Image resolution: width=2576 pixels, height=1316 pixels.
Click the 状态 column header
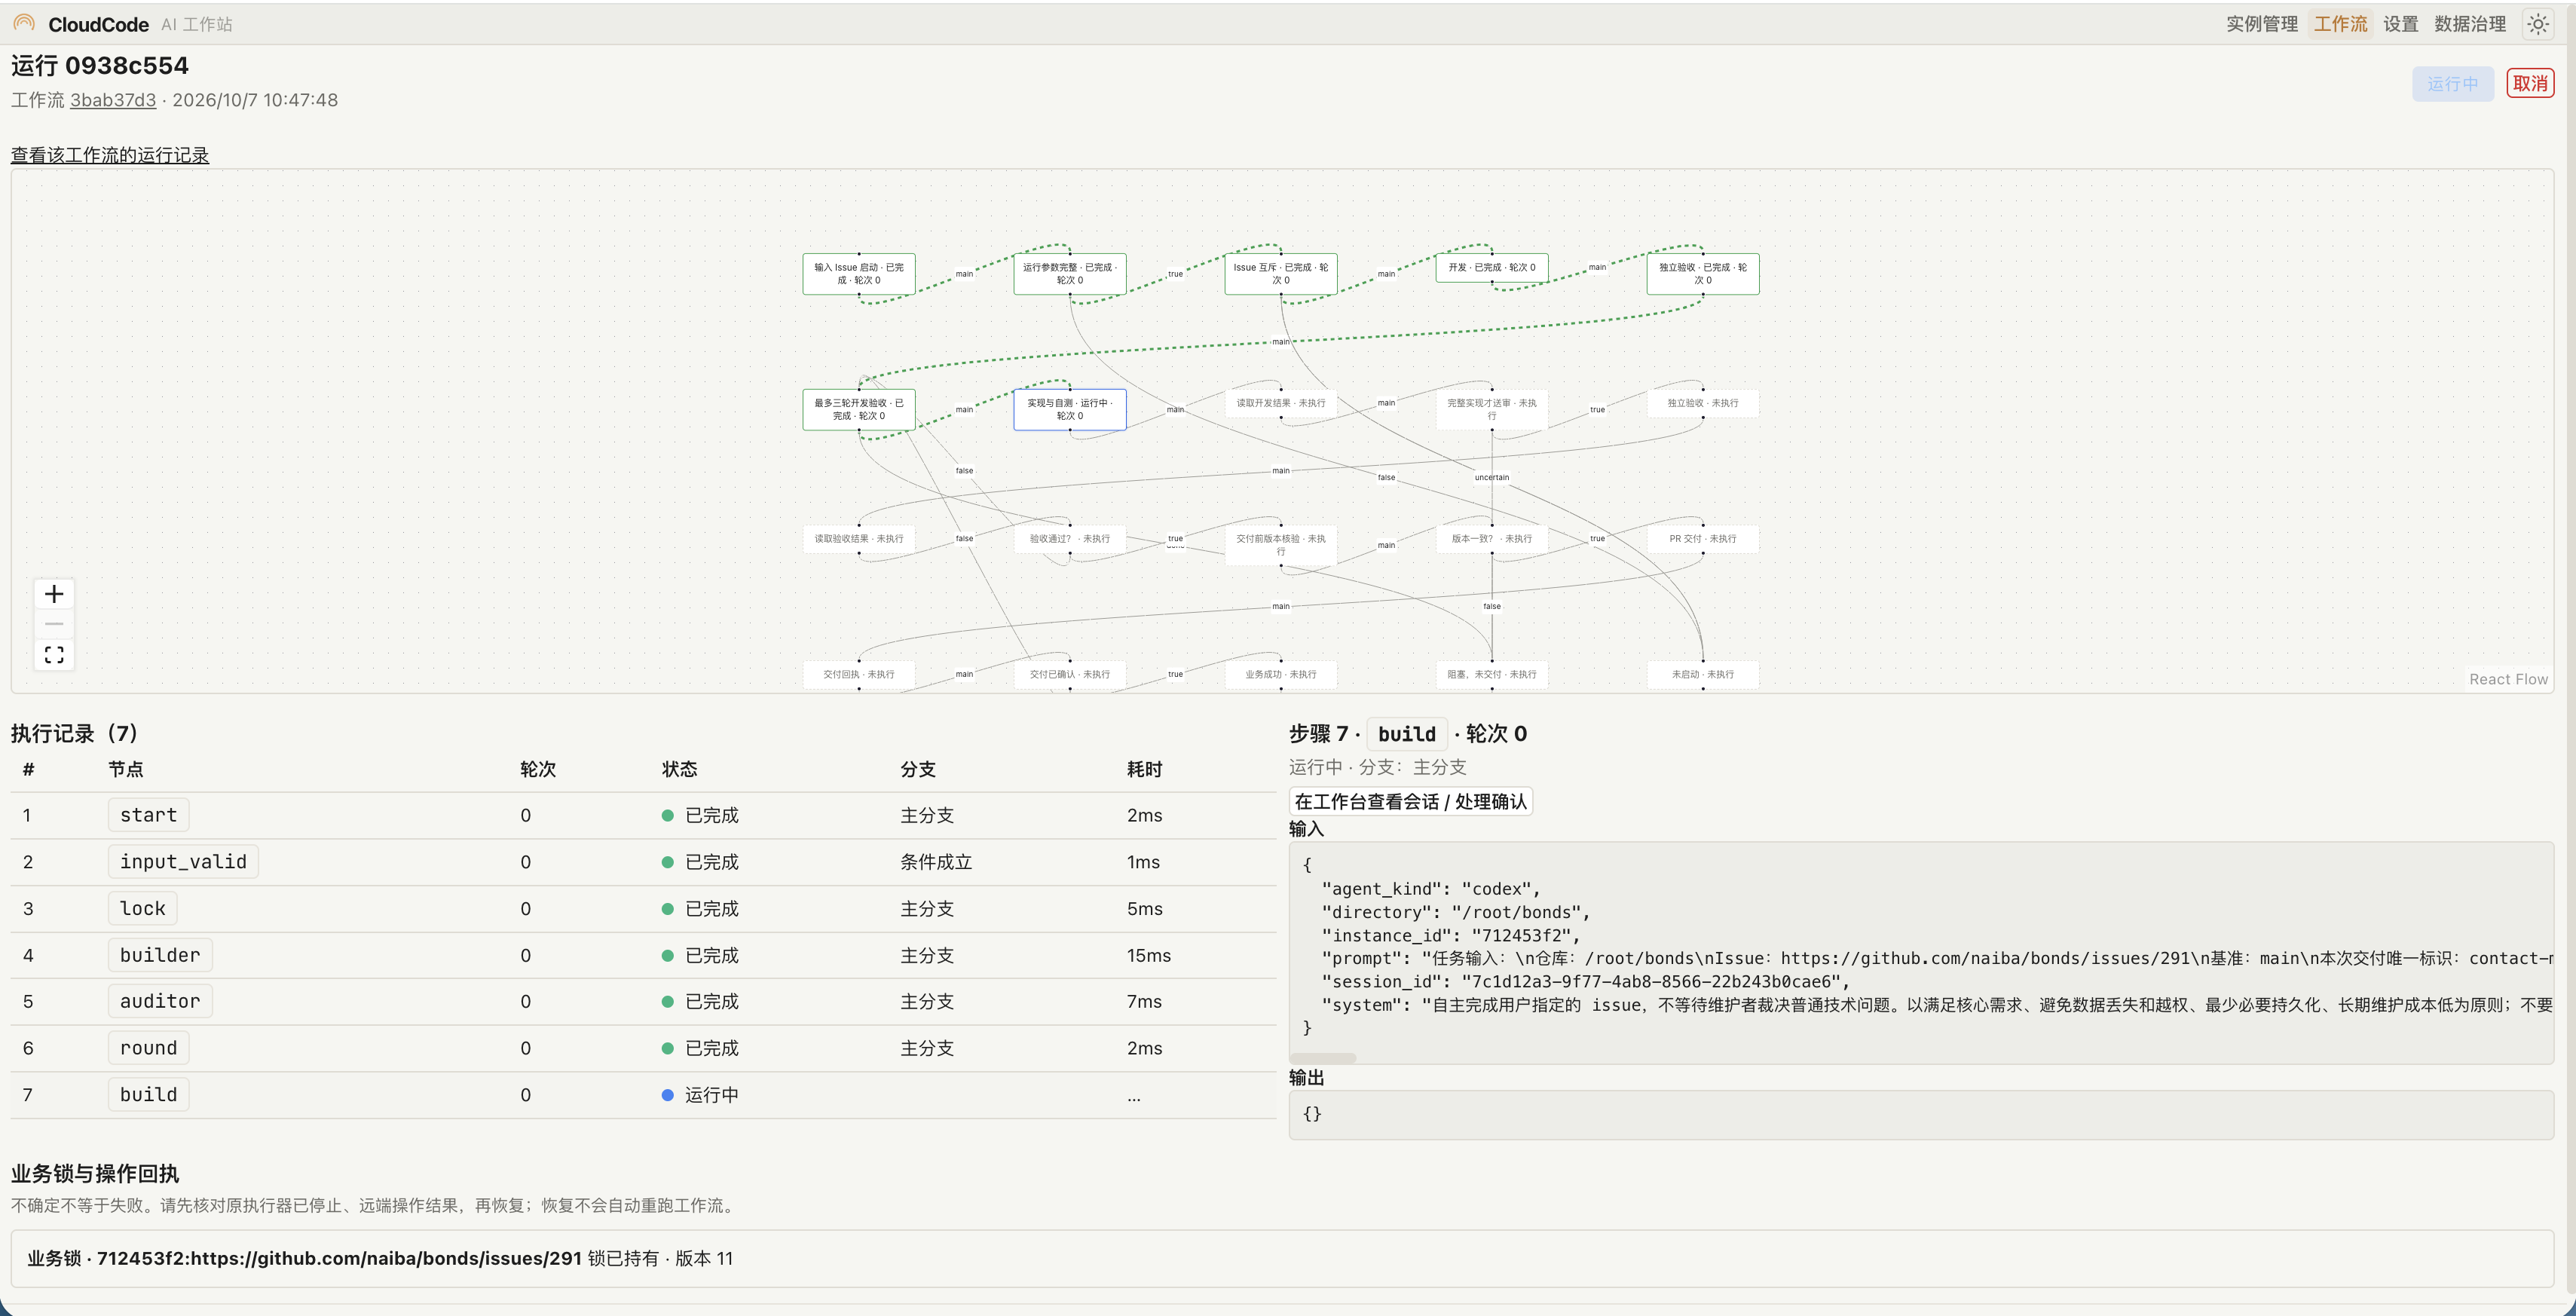click(x=680, y=769)
